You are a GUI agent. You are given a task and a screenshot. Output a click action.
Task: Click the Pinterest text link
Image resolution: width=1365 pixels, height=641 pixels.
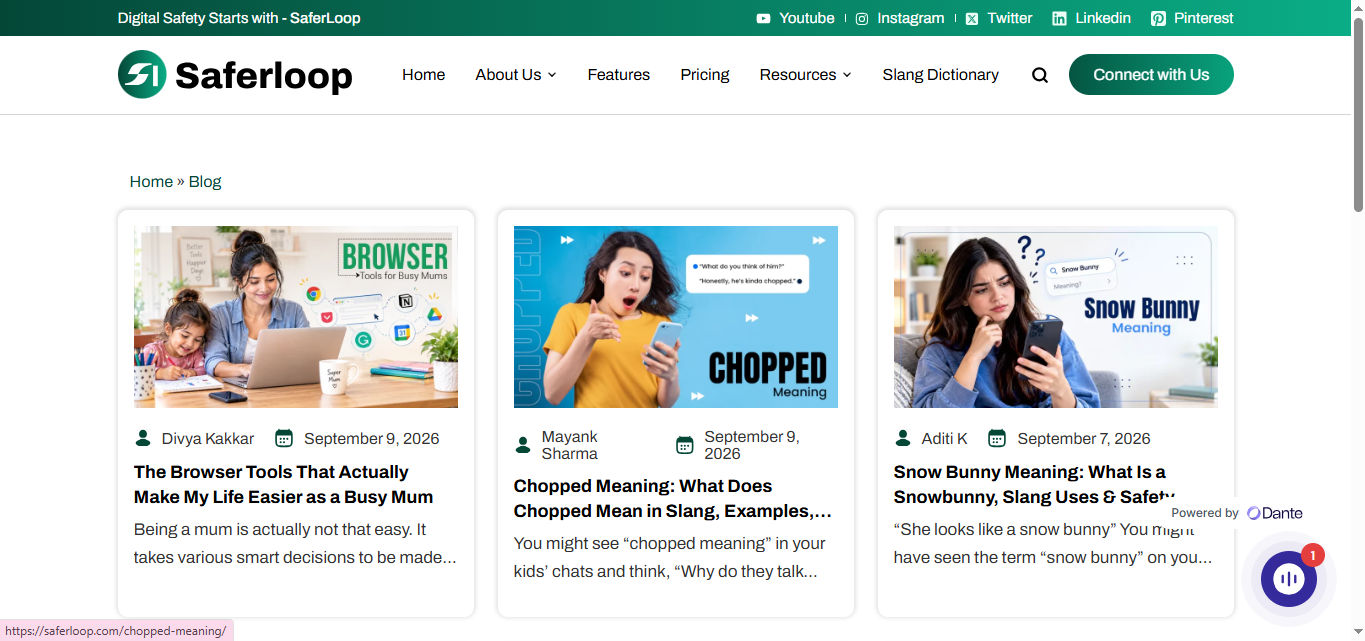coord(1204,18)
